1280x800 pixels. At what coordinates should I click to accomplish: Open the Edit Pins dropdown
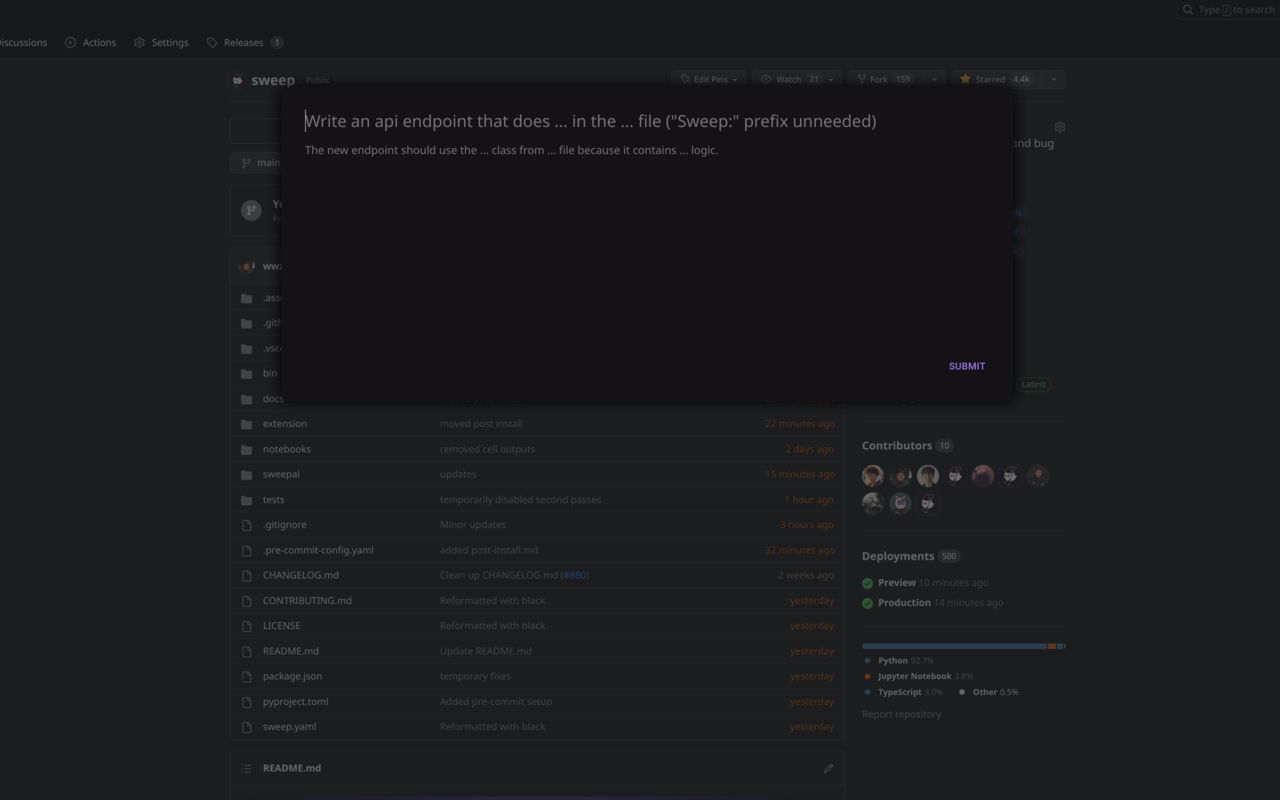point(709,79)
